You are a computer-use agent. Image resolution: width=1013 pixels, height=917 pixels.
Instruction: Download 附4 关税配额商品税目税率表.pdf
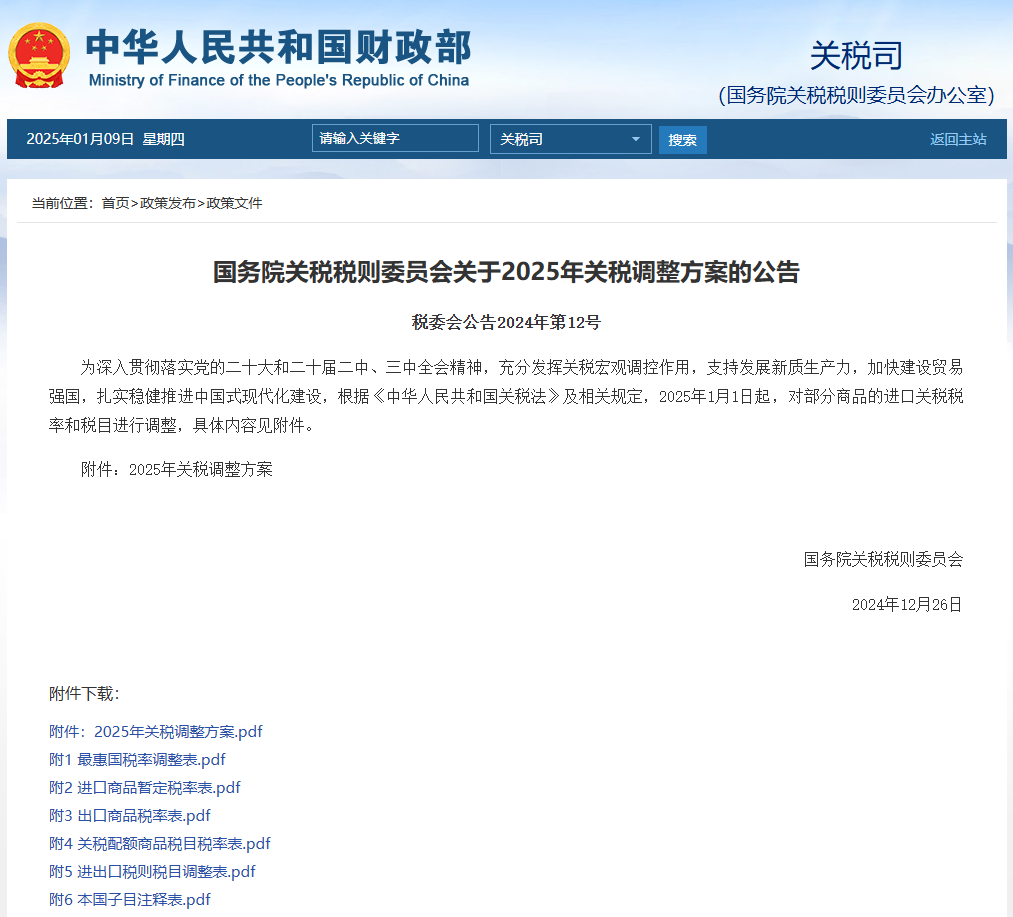[159, 843]
